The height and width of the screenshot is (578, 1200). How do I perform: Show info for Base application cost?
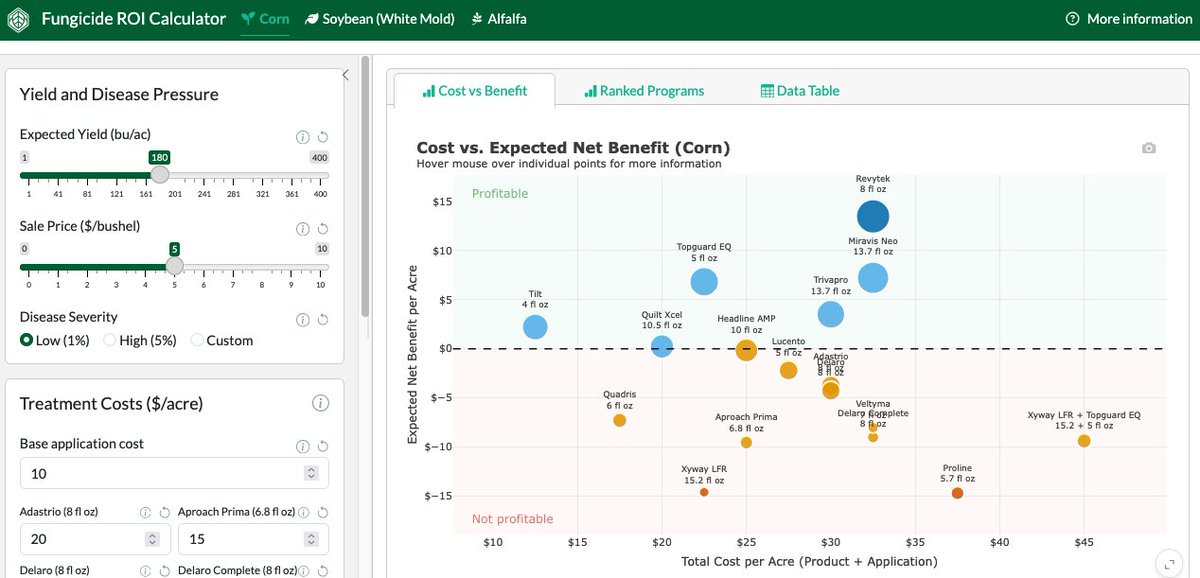pyautogui.click(x=302, y=446)
